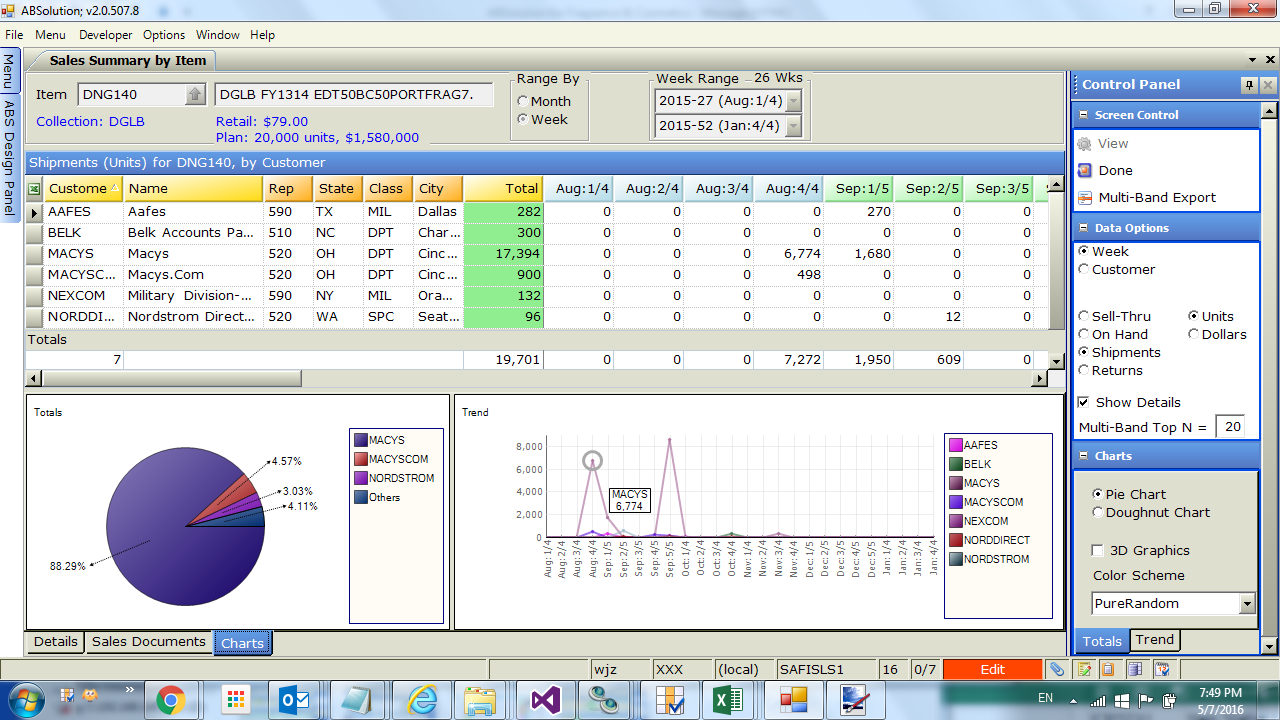Select the On Hand radio button
1280x720 pixels.
pos(1084,334)
